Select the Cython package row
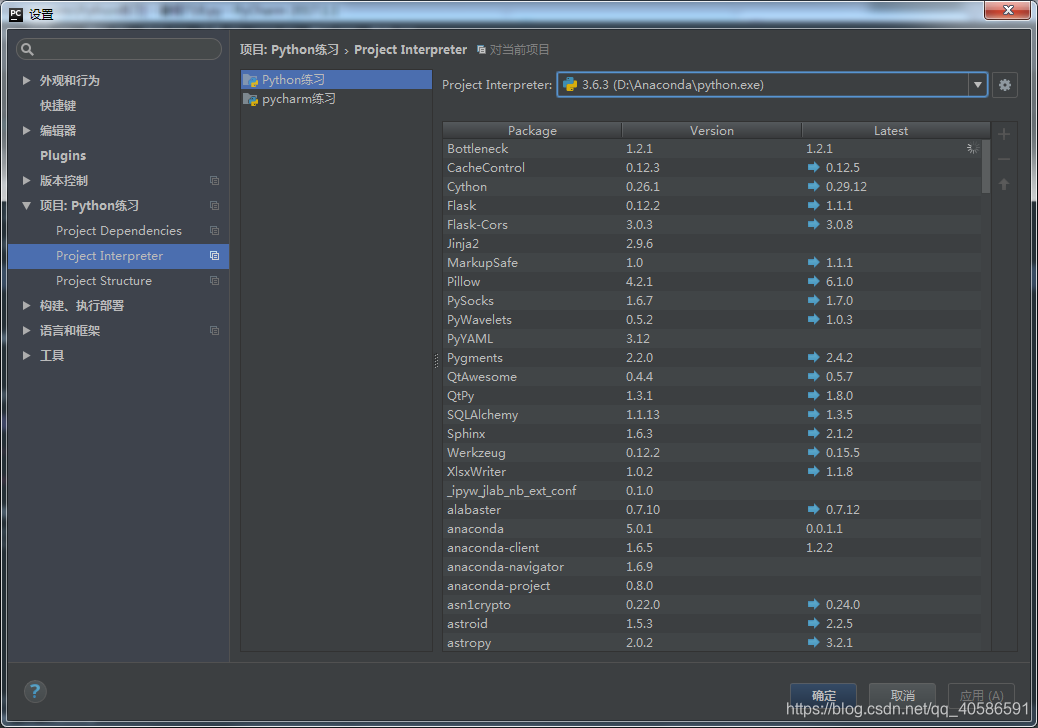 coord(712,187)
